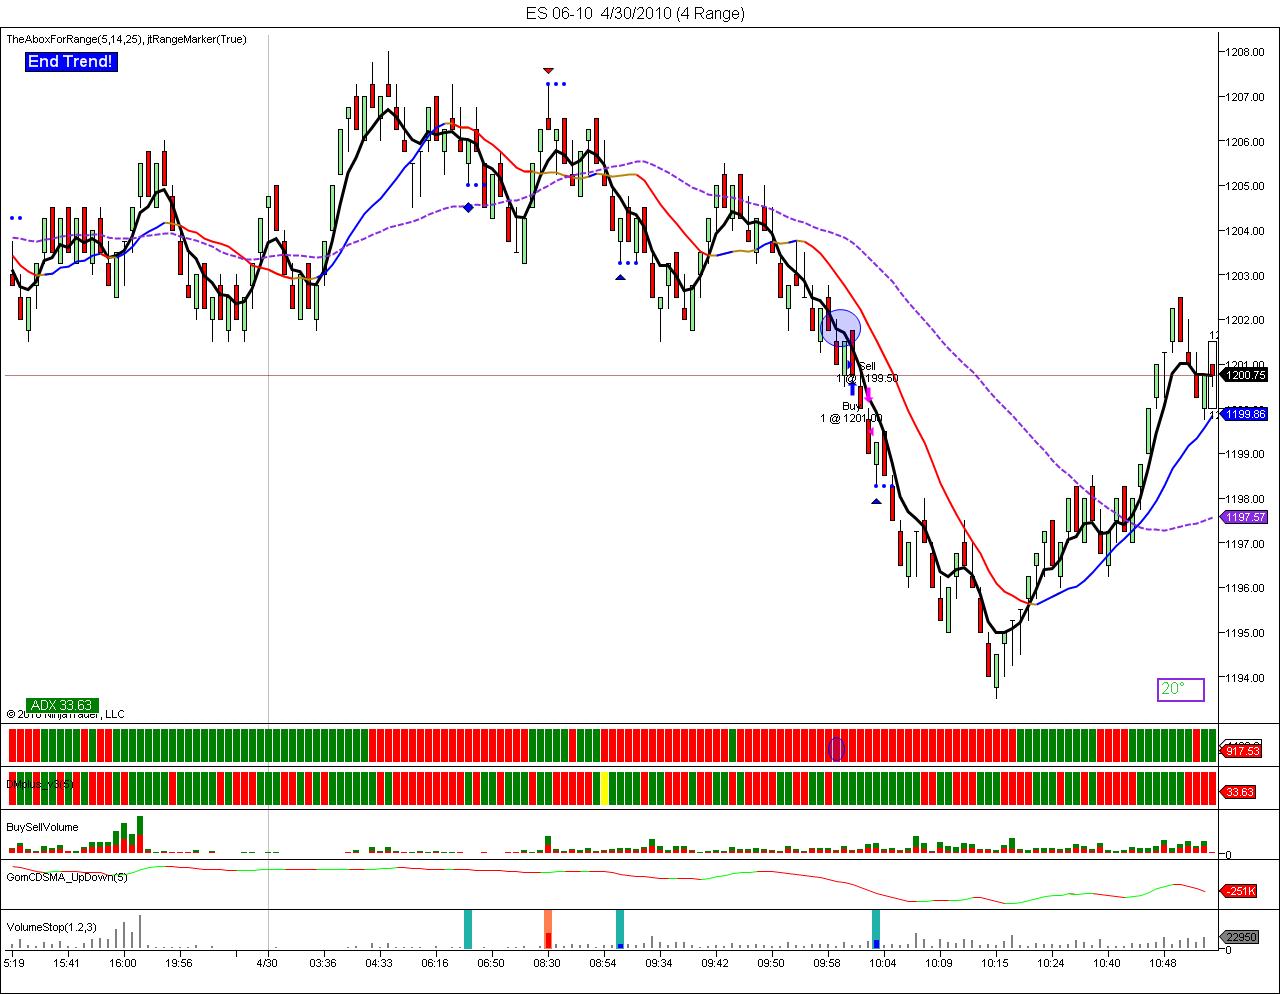The height and width of the screenshot is (994, 1280).
Task: Click the 1203.00 price axis label
Action: 1247,275
